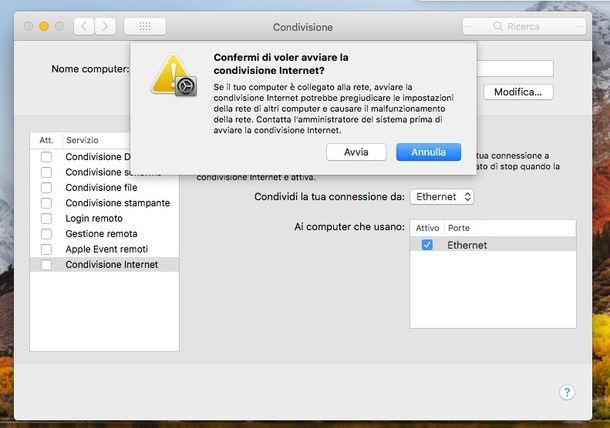Click the computer name input field
Viewport: 610px width, 428px height.
tap(515, 68)
